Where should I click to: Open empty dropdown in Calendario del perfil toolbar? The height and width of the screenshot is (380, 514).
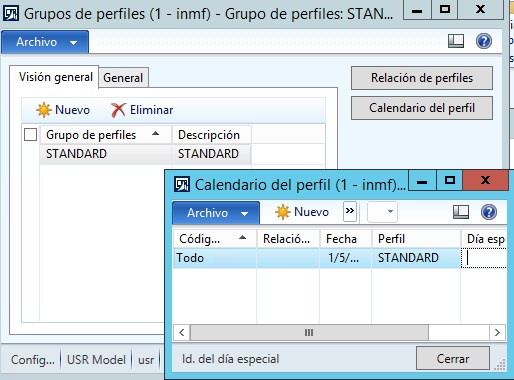point(382,212)
